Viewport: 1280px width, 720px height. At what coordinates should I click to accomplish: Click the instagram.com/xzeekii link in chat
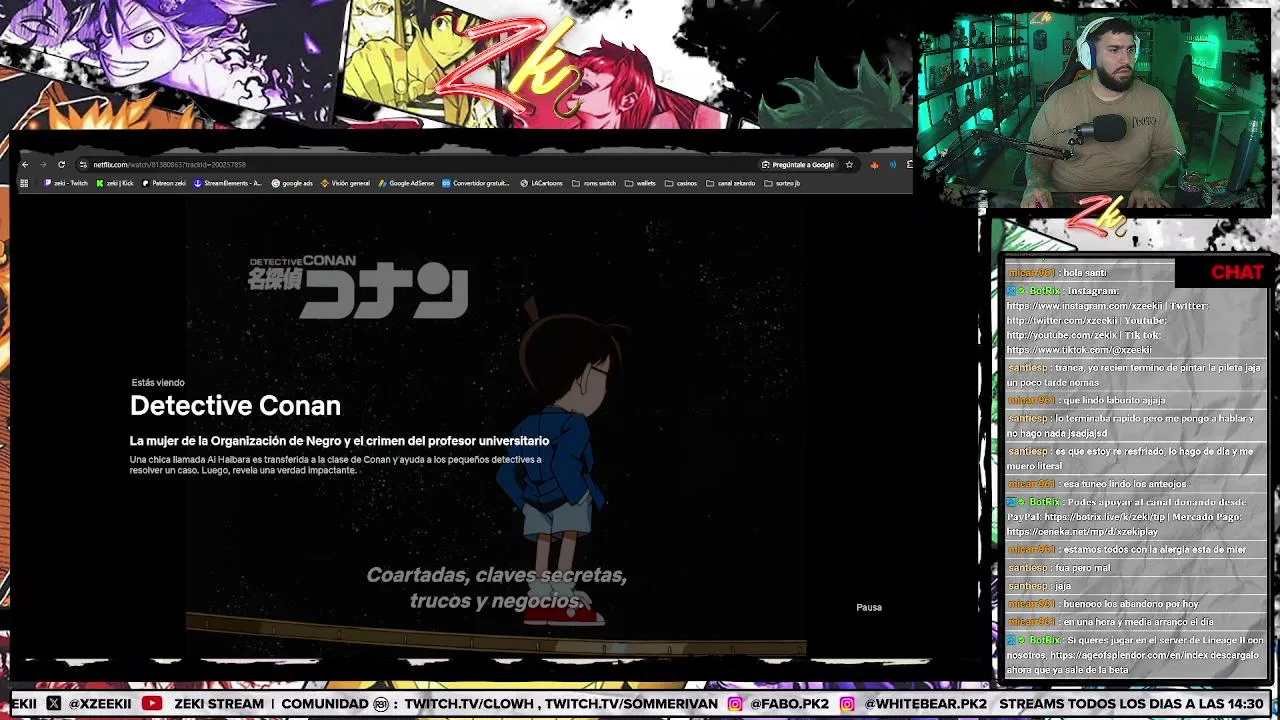coord(1085,305)
